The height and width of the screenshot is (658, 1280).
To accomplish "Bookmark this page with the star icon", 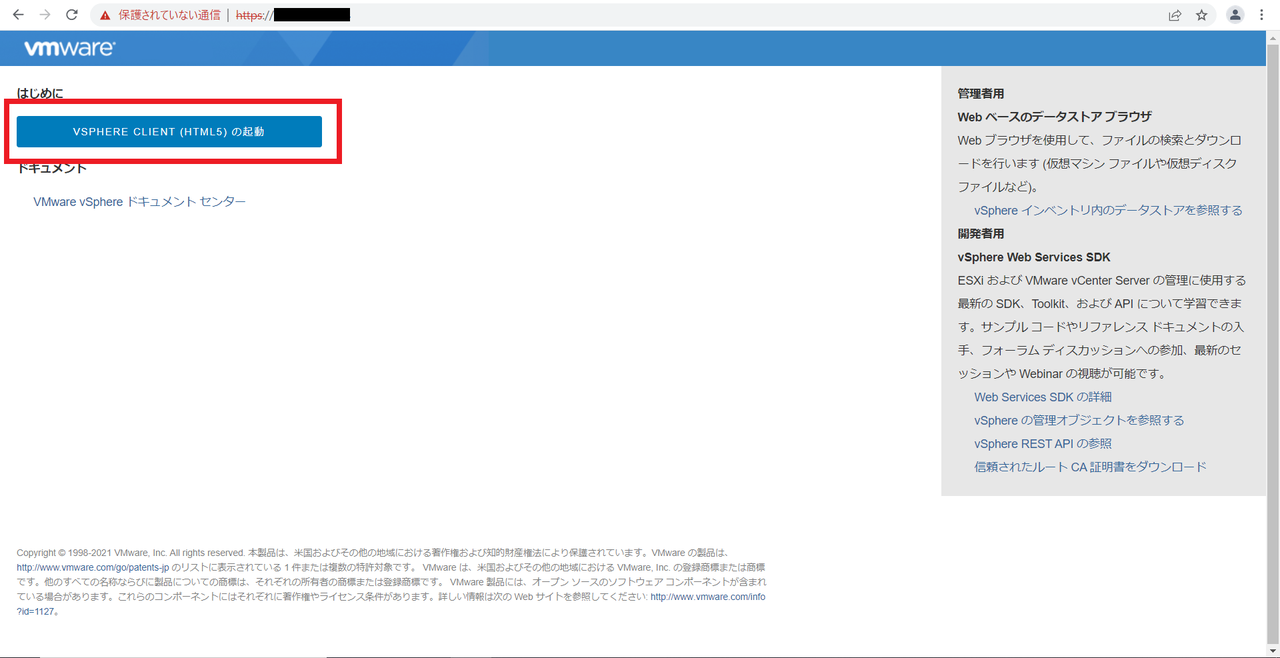I will pos(1200,14).
